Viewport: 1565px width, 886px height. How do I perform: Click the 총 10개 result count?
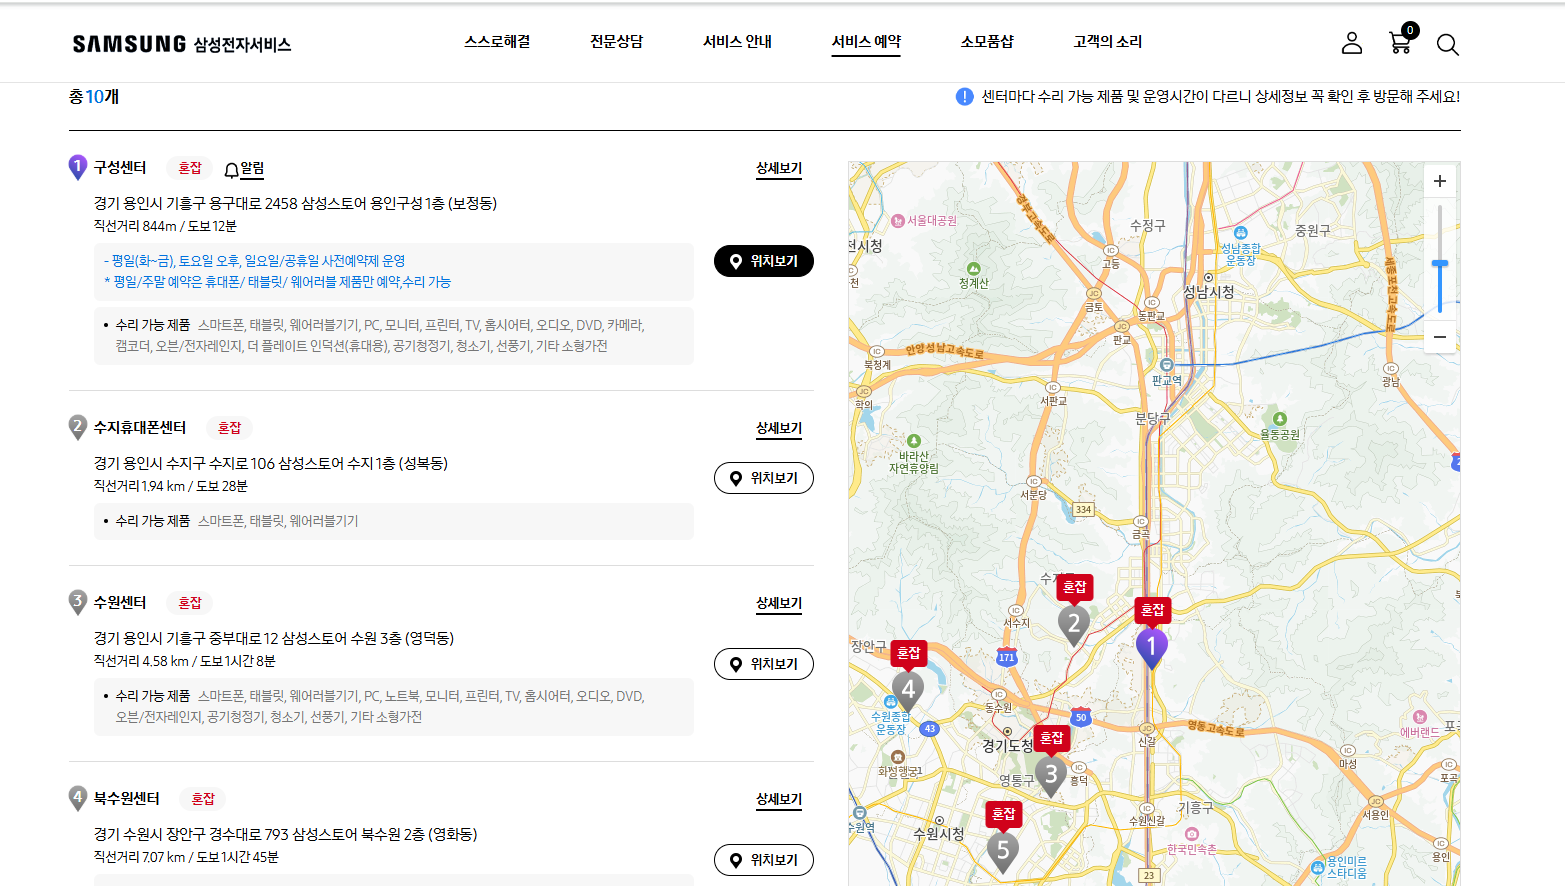point(94,97)
